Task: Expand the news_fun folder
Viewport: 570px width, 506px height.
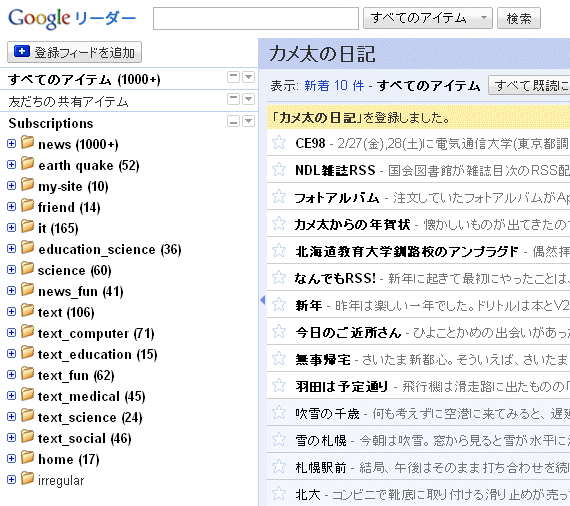Action: (12, 290)
